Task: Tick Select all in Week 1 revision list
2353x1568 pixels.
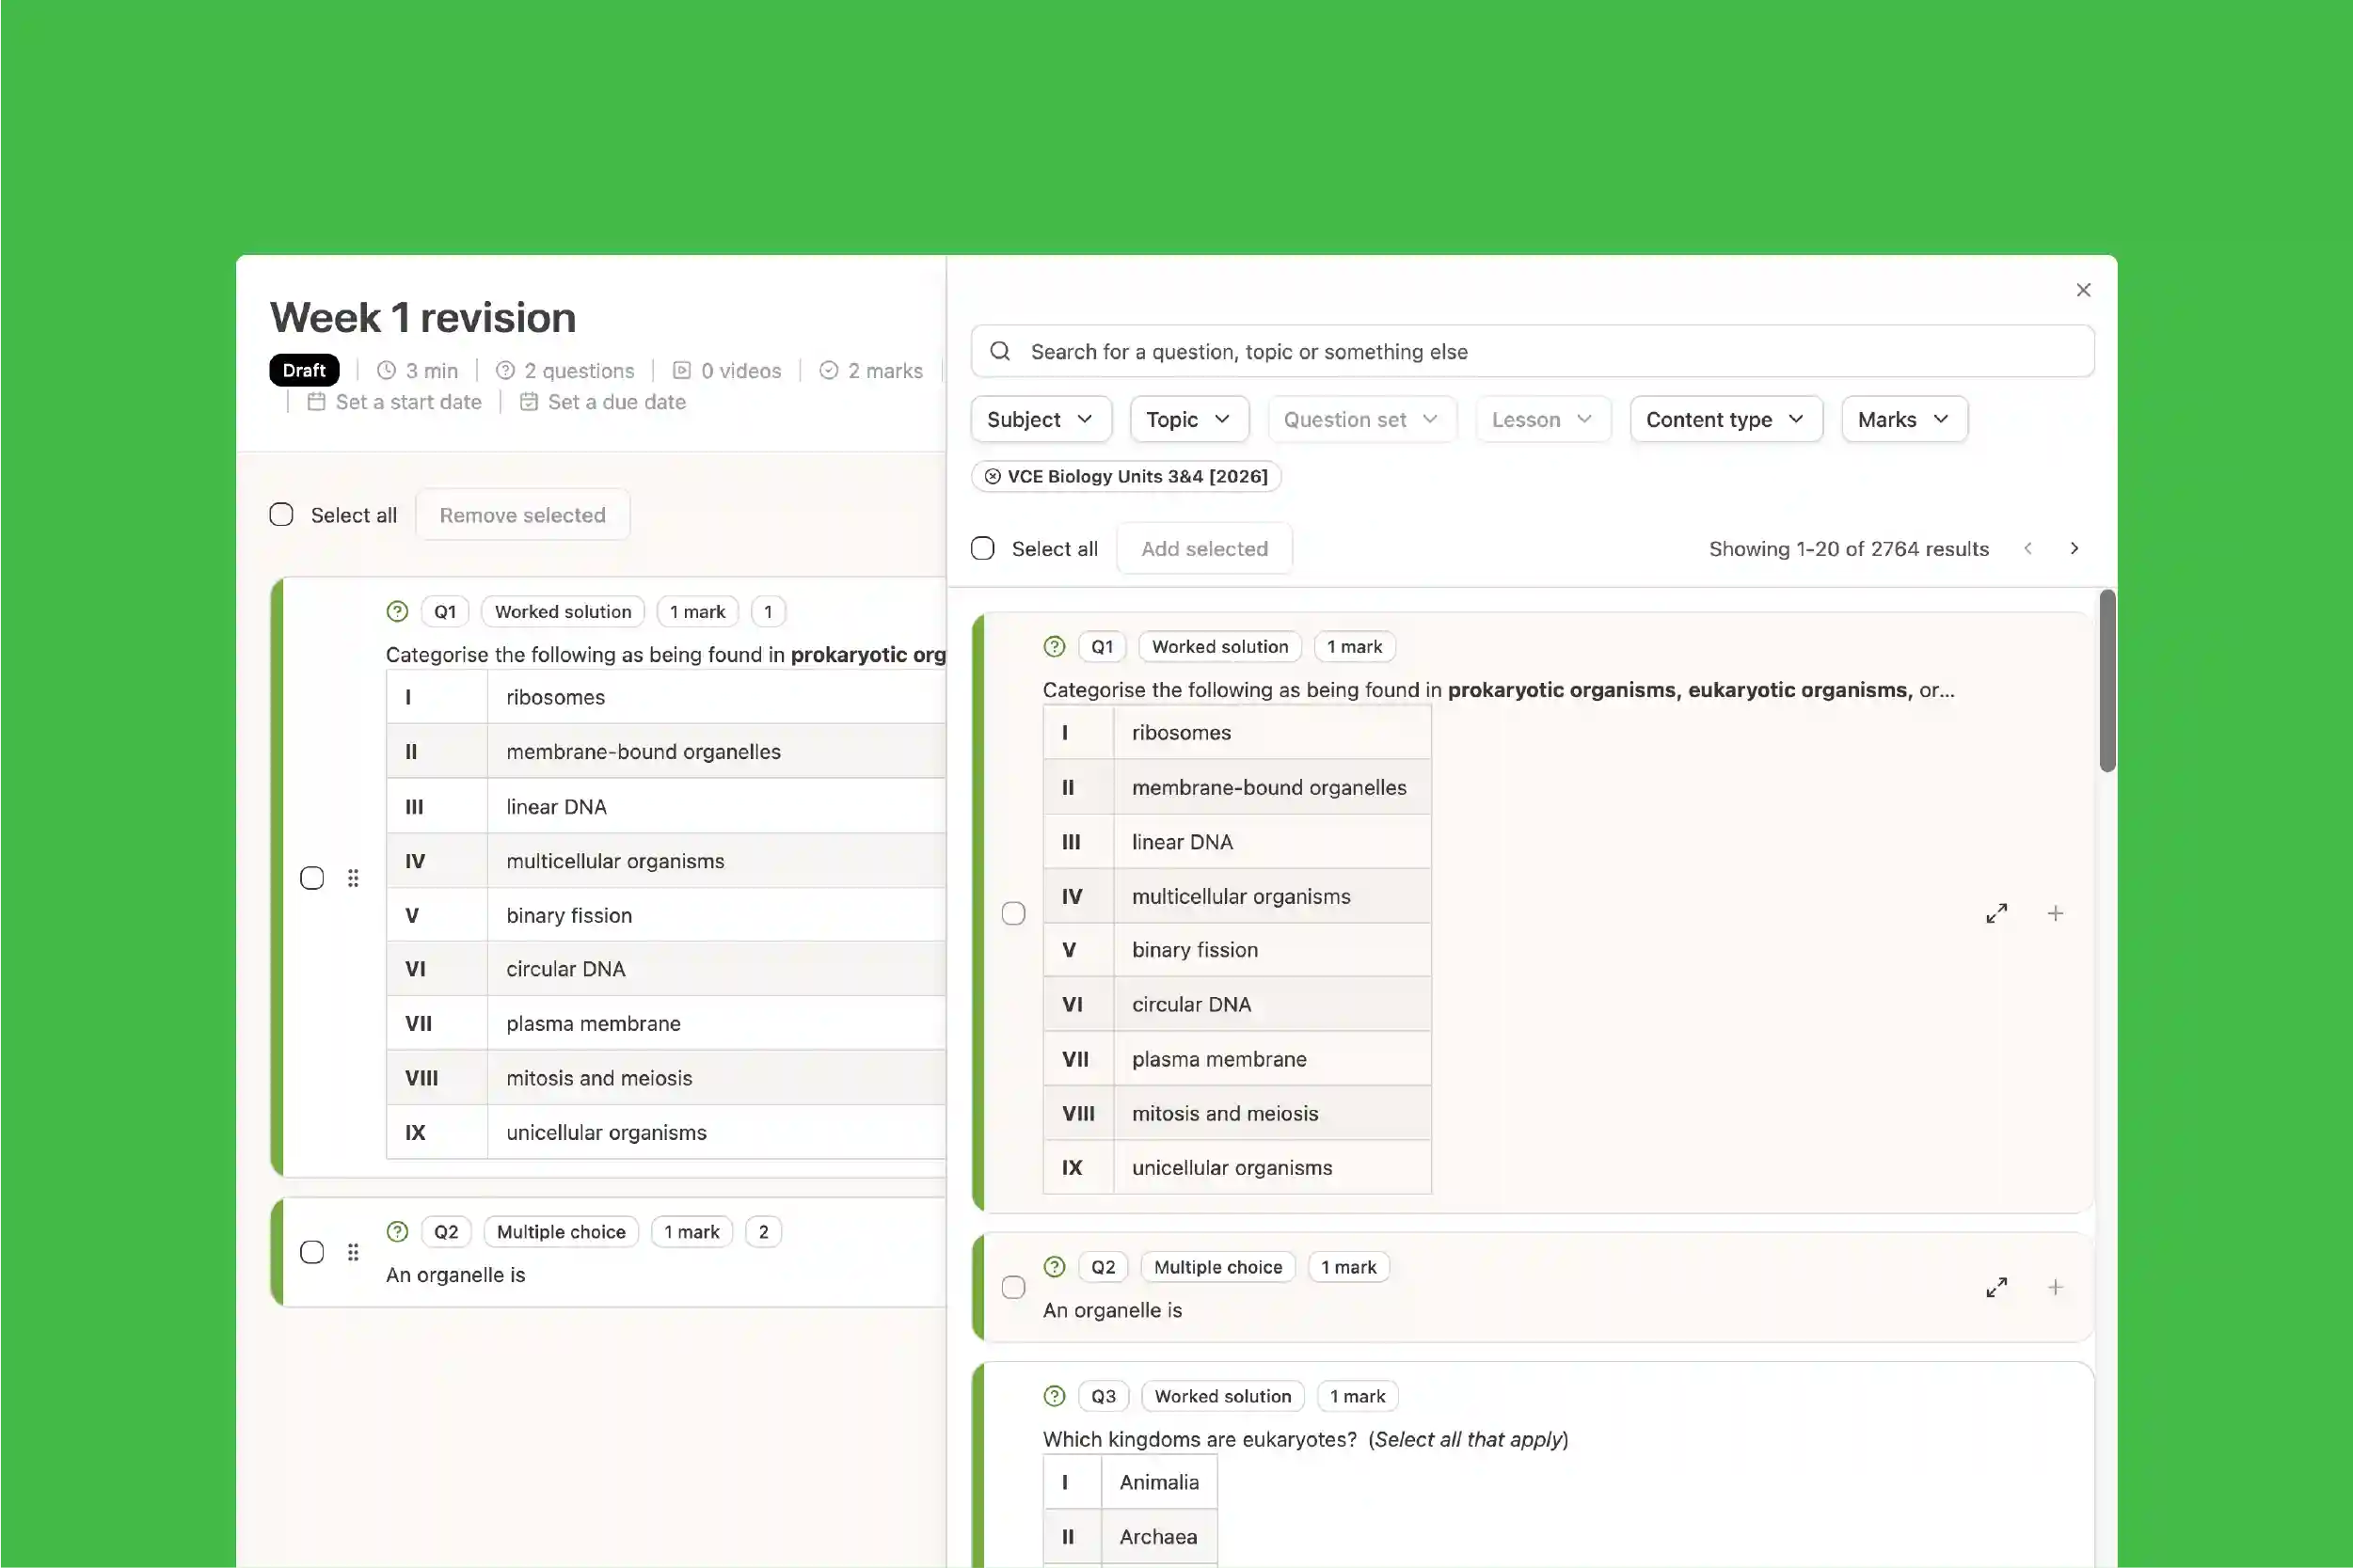Action: 282,515
